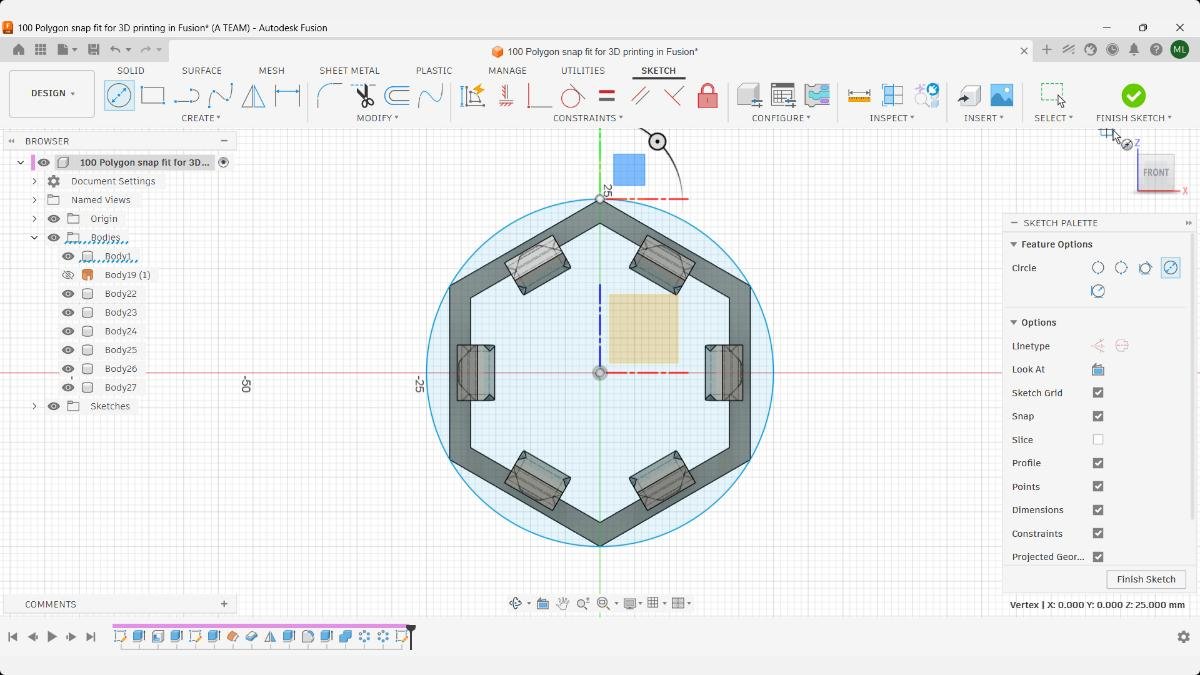Switch to the SOLID tab
This screenshot has width=1200, height=675.
point(131,71)
